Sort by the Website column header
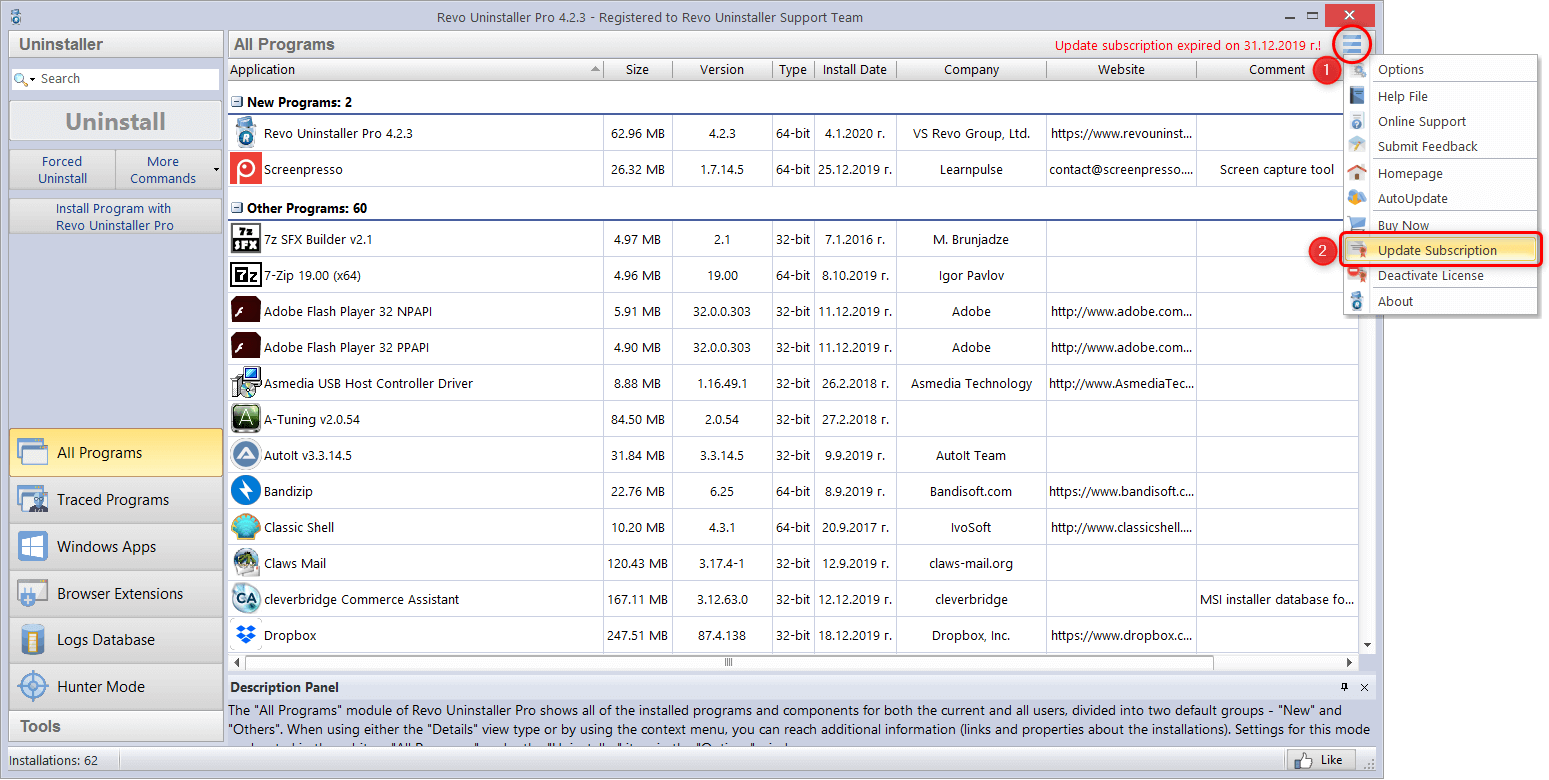This screenshot has height=780, width=1549. [x=1121, y=69]
